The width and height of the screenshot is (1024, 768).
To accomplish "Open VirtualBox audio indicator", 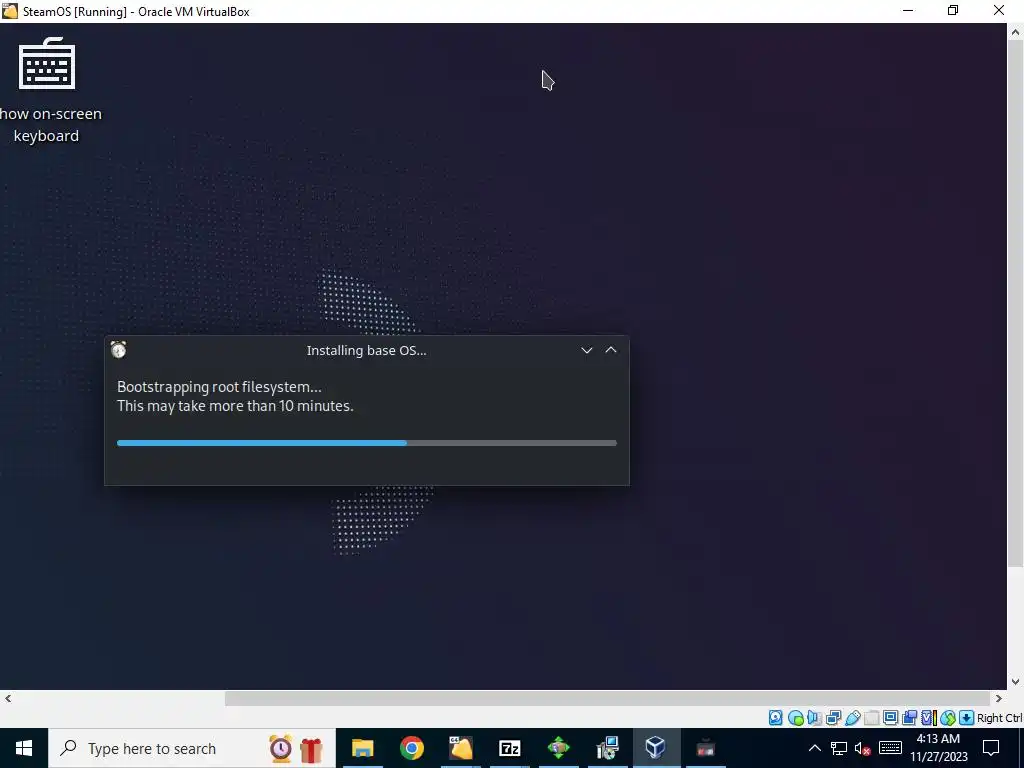I will tap(814, 718).
